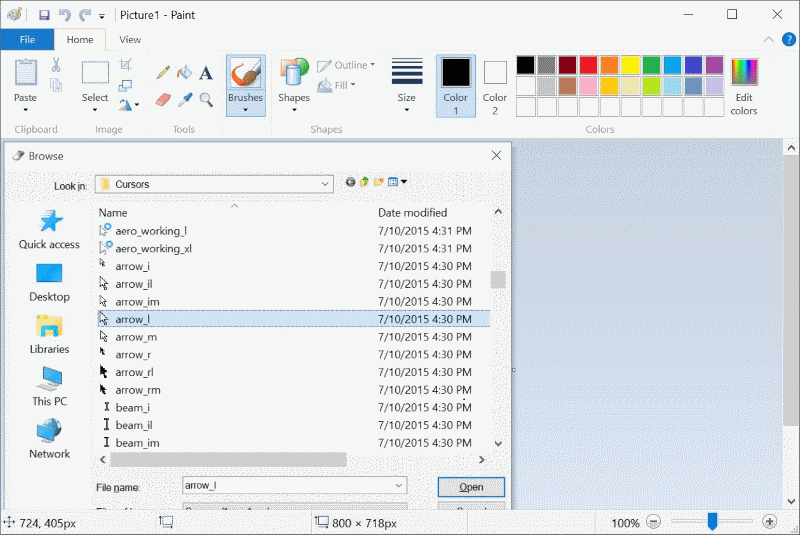The image size is (800, 535).
Task: Activate Color 1 selector
Action: (456, 86)
